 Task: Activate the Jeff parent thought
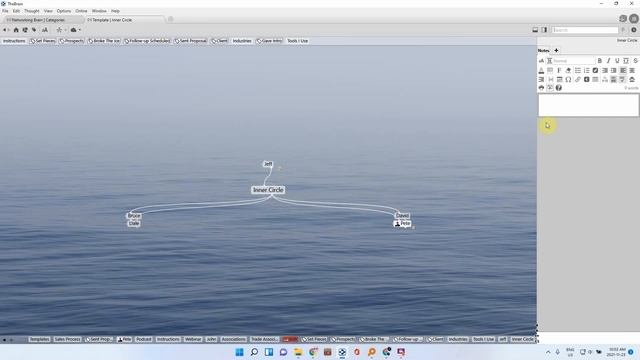[268, 164]
